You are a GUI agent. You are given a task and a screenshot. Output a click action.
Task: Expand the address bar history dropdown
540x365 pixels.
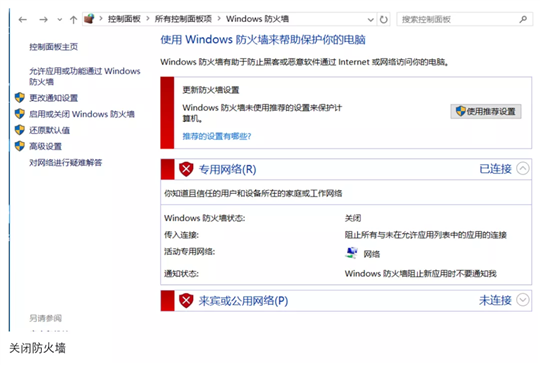tap(371, 20)
